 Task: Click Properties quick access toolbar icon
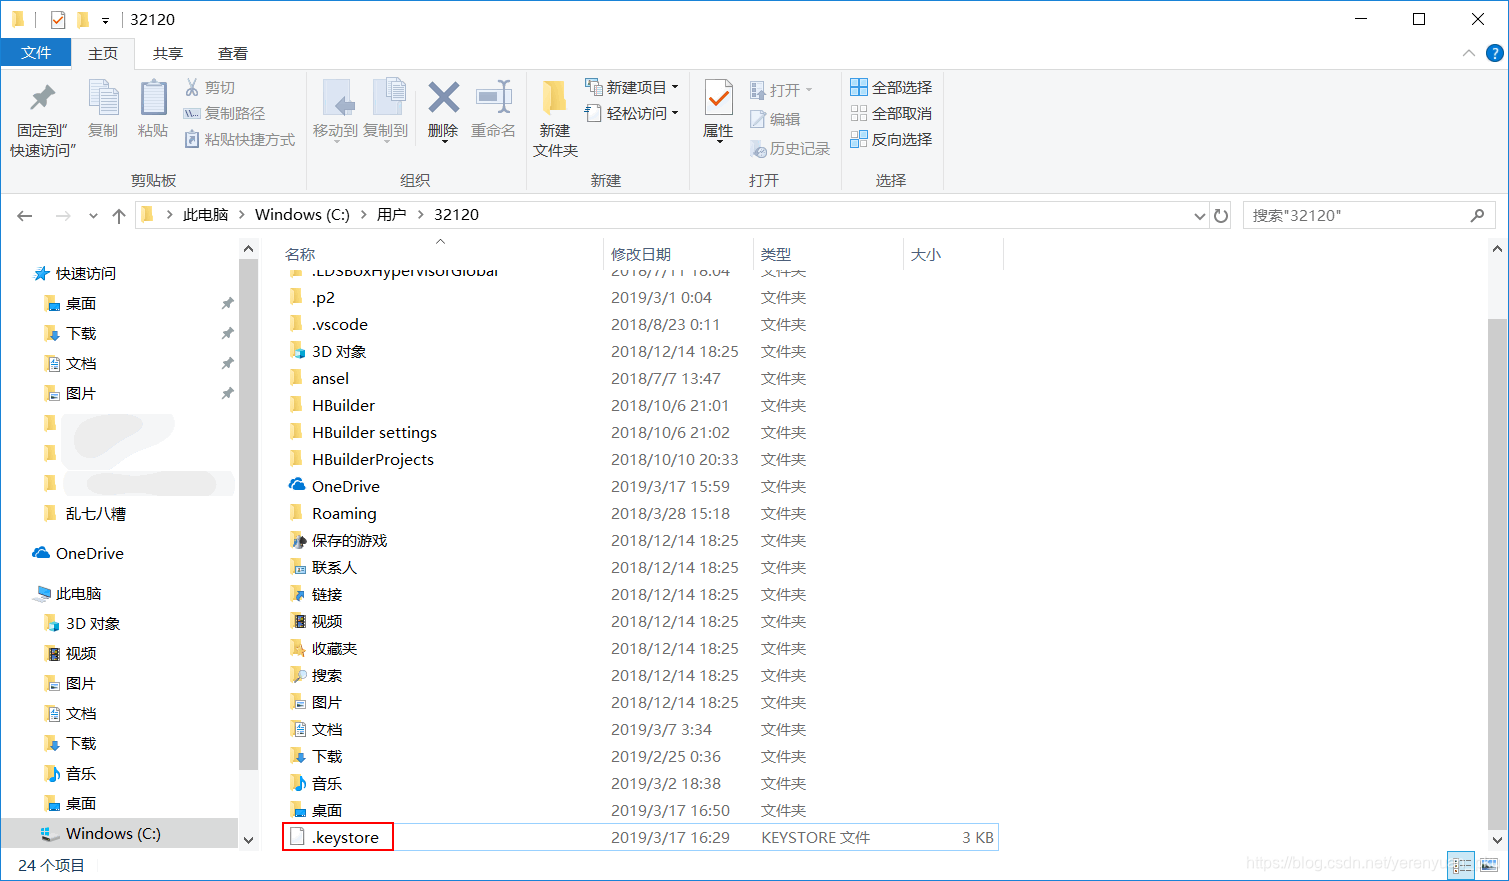(x=58, y=19)
